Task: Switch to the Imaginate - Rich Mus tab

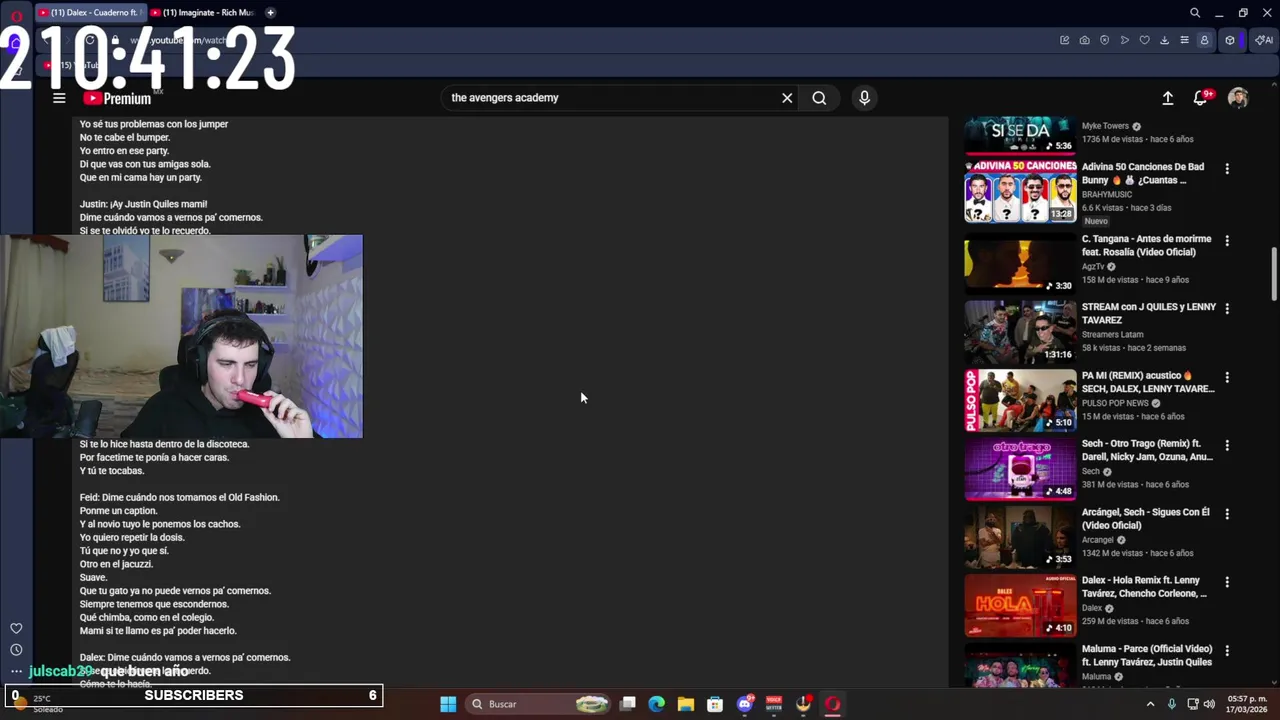Action: click(203, 13)
